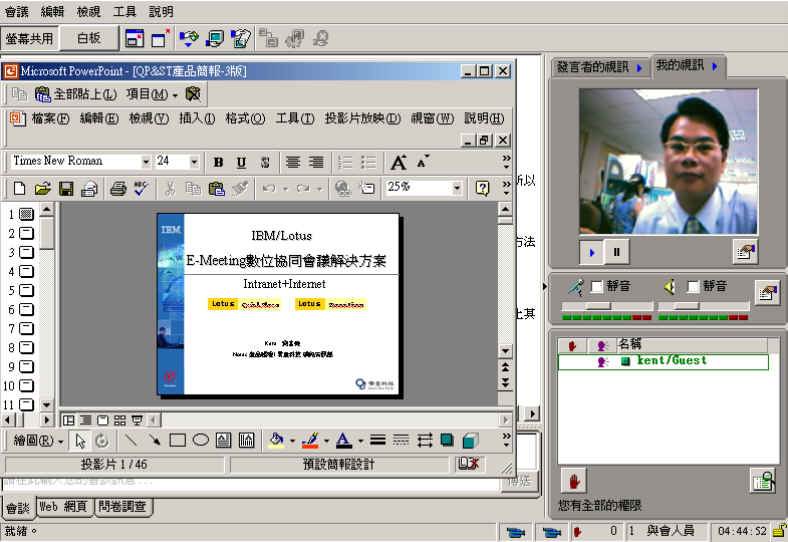Click Decrease Font Size icon
Screen dimensions: 788x542
(422, 162)
